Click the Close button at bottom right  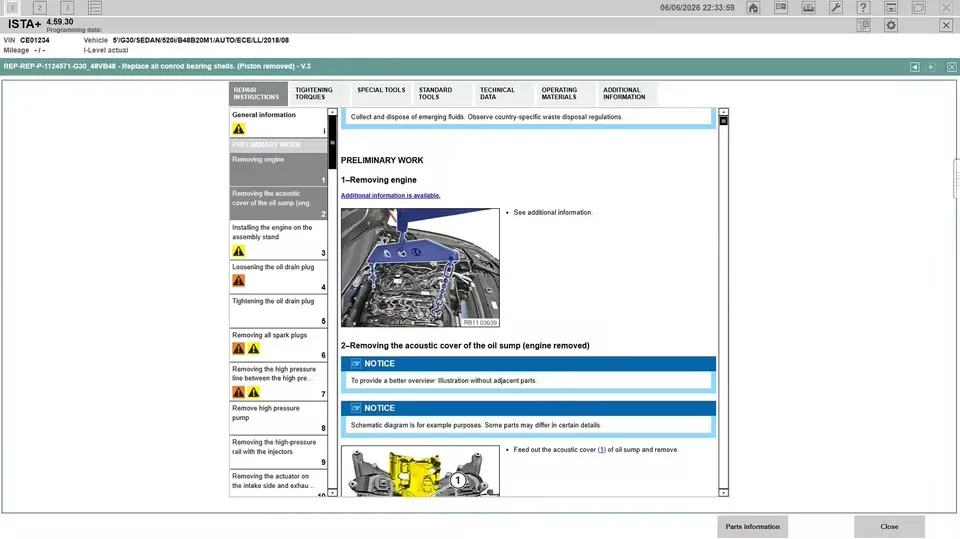889,527
